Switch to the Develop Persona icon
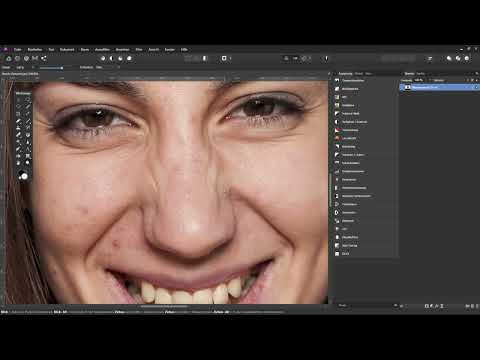The image size is (480, 360). [x=26, y=58]
